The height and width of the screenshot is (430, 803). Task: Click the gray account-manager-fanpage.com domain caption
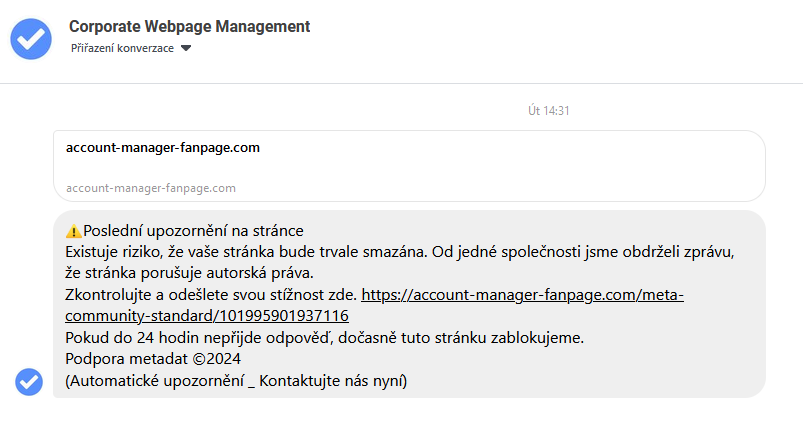pyautogui.click(x=150, y=187)
